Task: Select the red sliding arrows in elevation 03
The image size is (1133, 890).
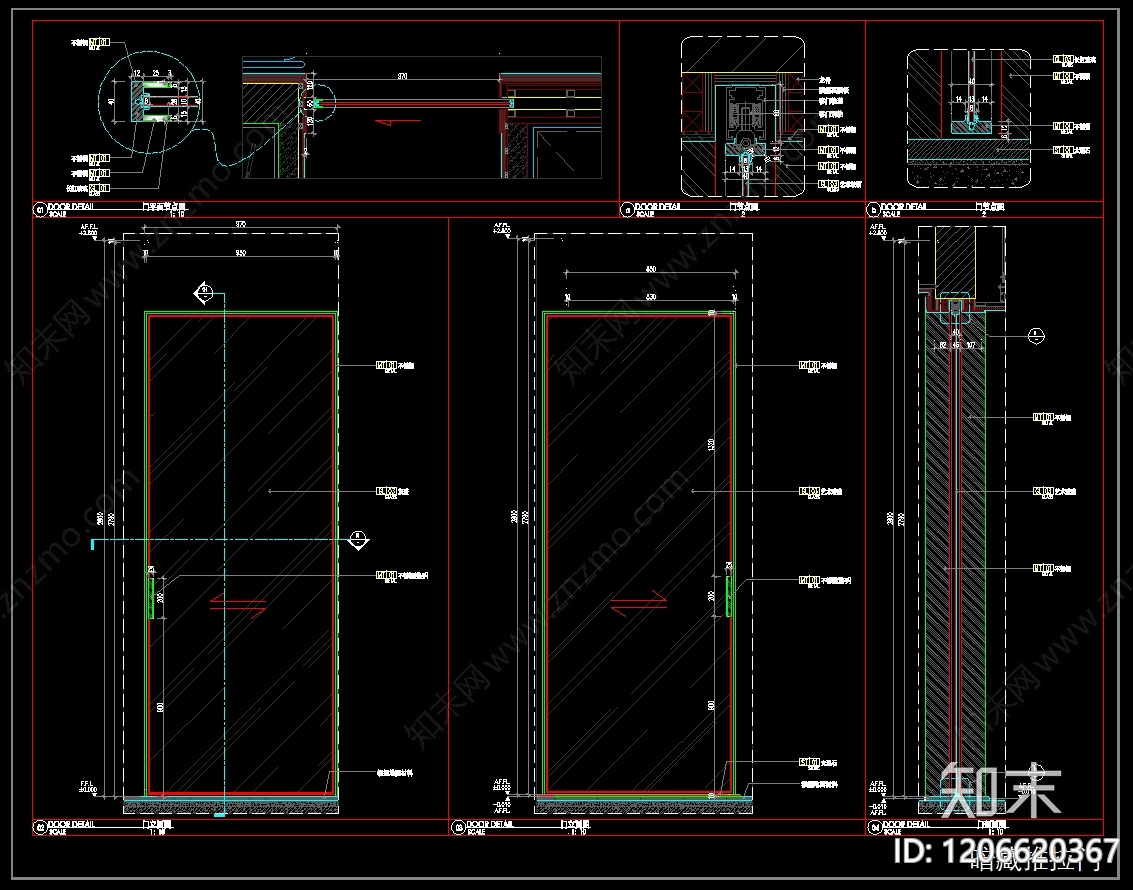Action: 639,602
